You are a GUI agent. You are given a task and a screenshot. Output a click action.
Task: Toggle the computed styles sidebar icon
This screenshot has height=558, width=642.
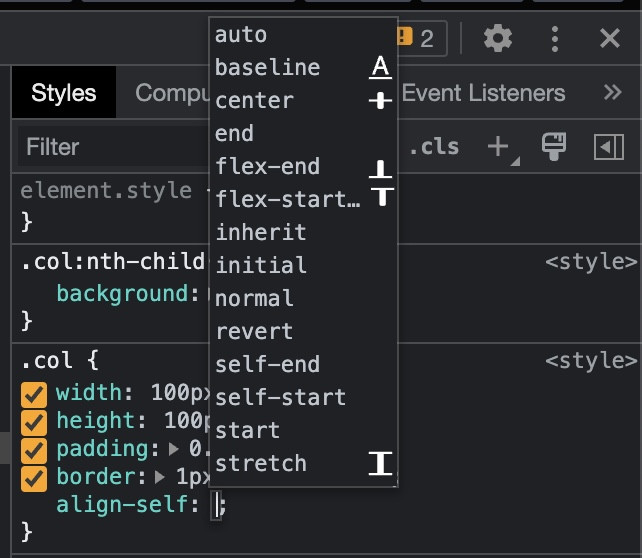(609, 147)
